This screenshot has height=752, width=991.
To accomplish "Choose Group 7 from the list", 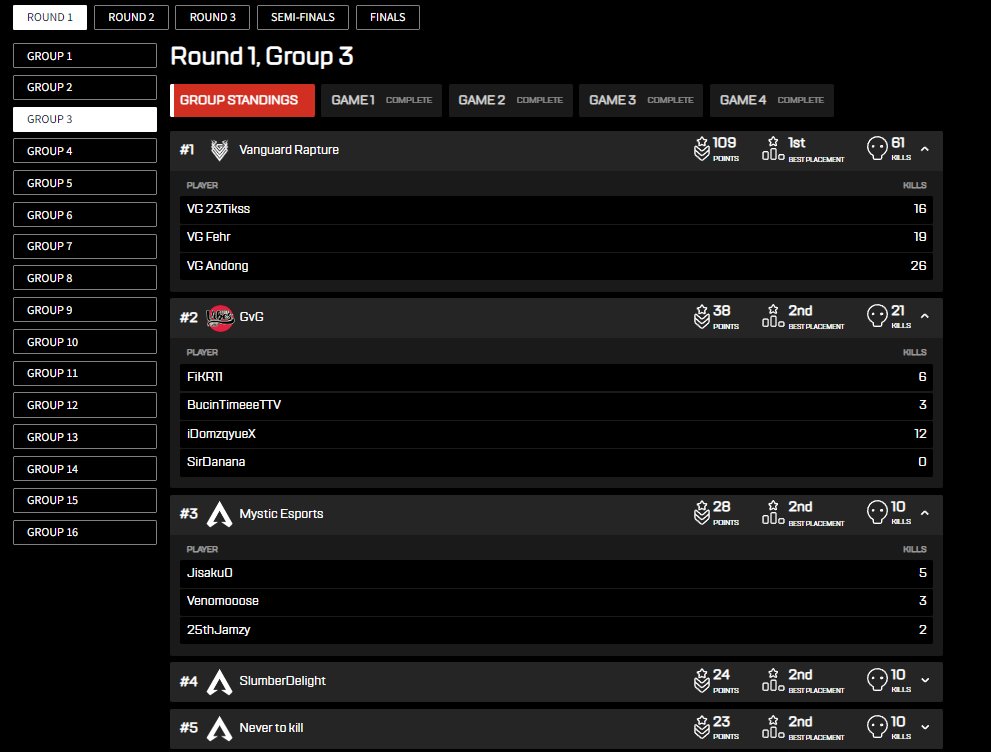I will click(x=85, y=246).
